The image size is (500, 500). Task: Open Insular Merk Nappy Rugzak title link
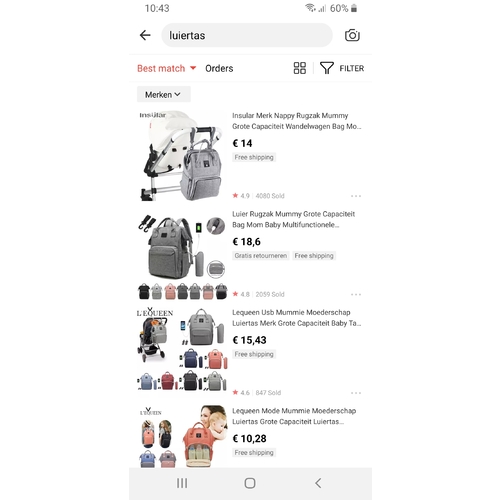(x=297, y=121)
